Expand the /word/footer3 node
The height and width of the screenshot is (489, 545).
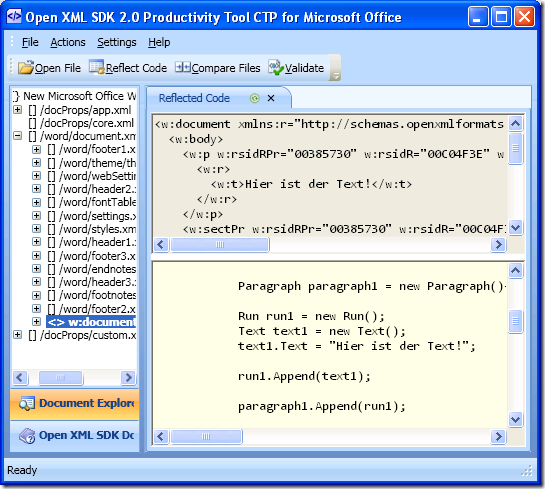click(x=36, y=255)
